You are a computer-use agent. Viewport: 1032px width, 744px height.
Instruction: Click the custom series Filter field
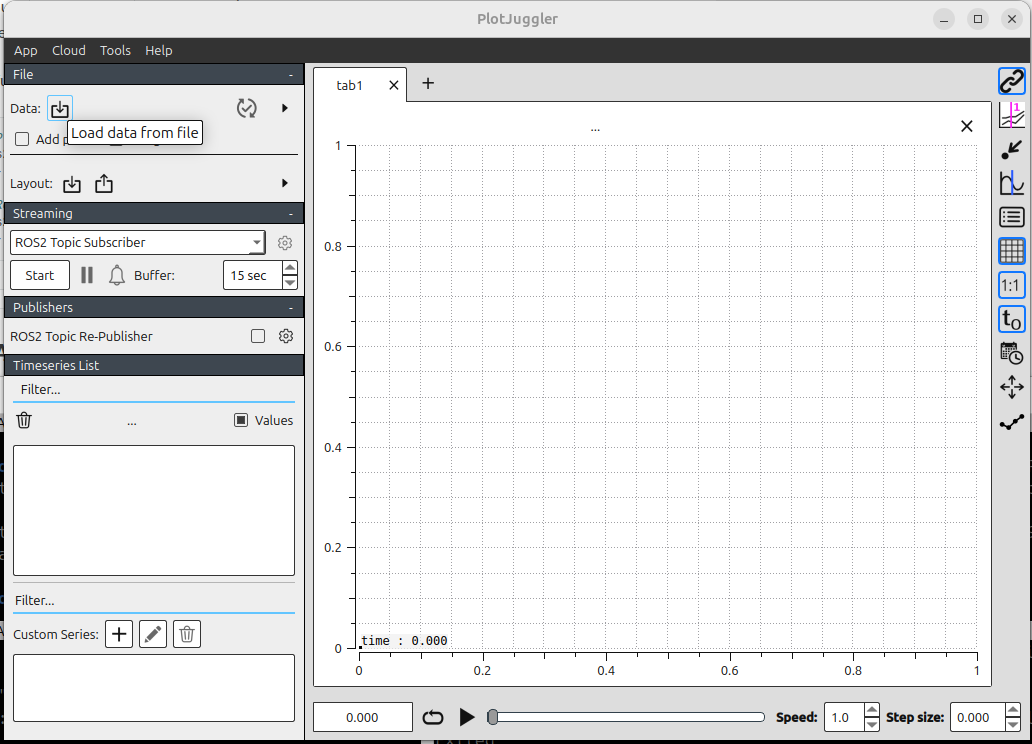[154, 600]
